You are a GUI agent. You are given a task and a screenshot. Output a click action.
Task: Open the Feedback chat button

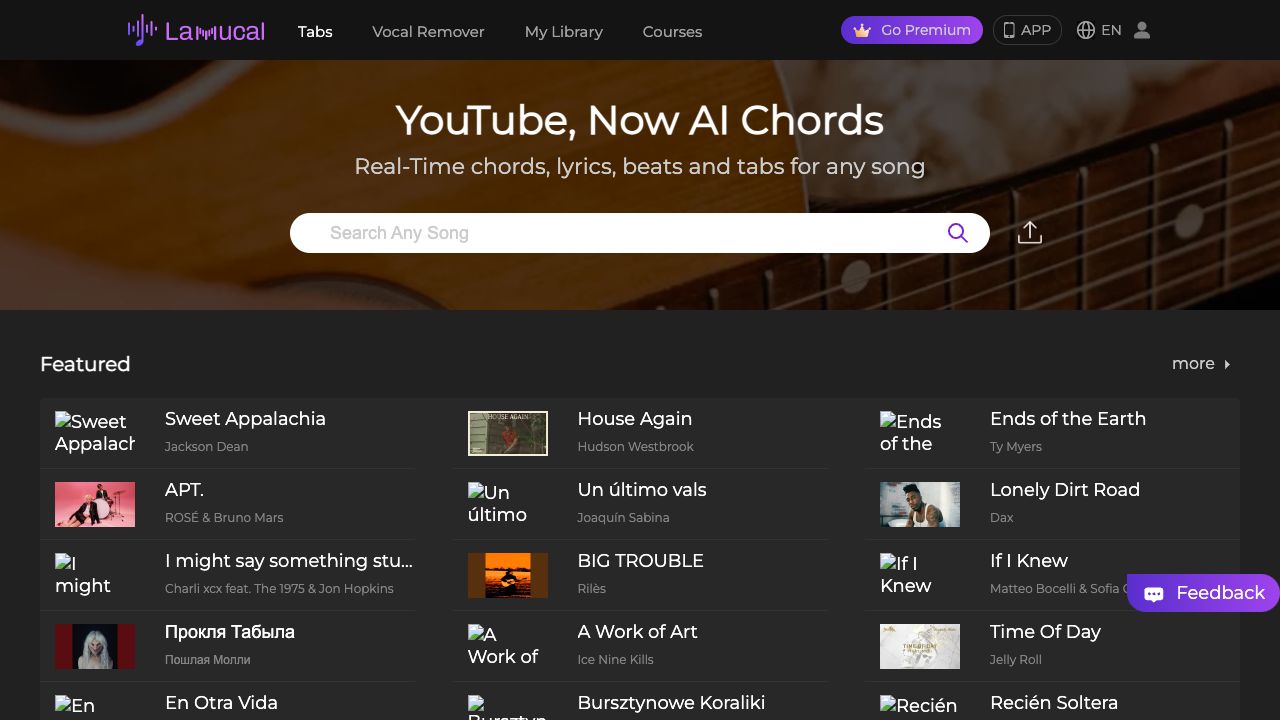click(x=1203, y=593)
